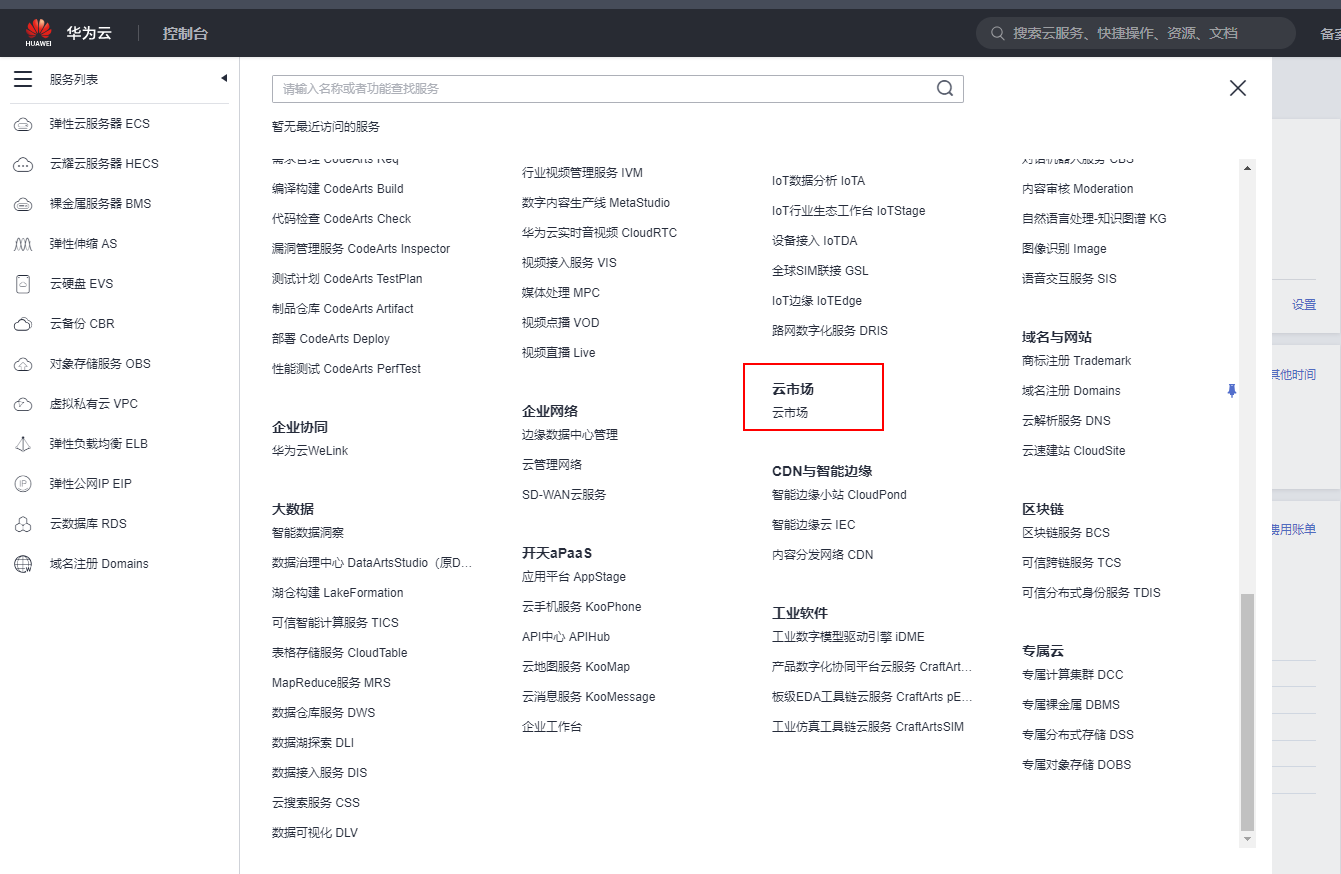Open 华为云WeLink under 企业协同
This screenshot has width=1341, height=874.
(x=310, y=451)
